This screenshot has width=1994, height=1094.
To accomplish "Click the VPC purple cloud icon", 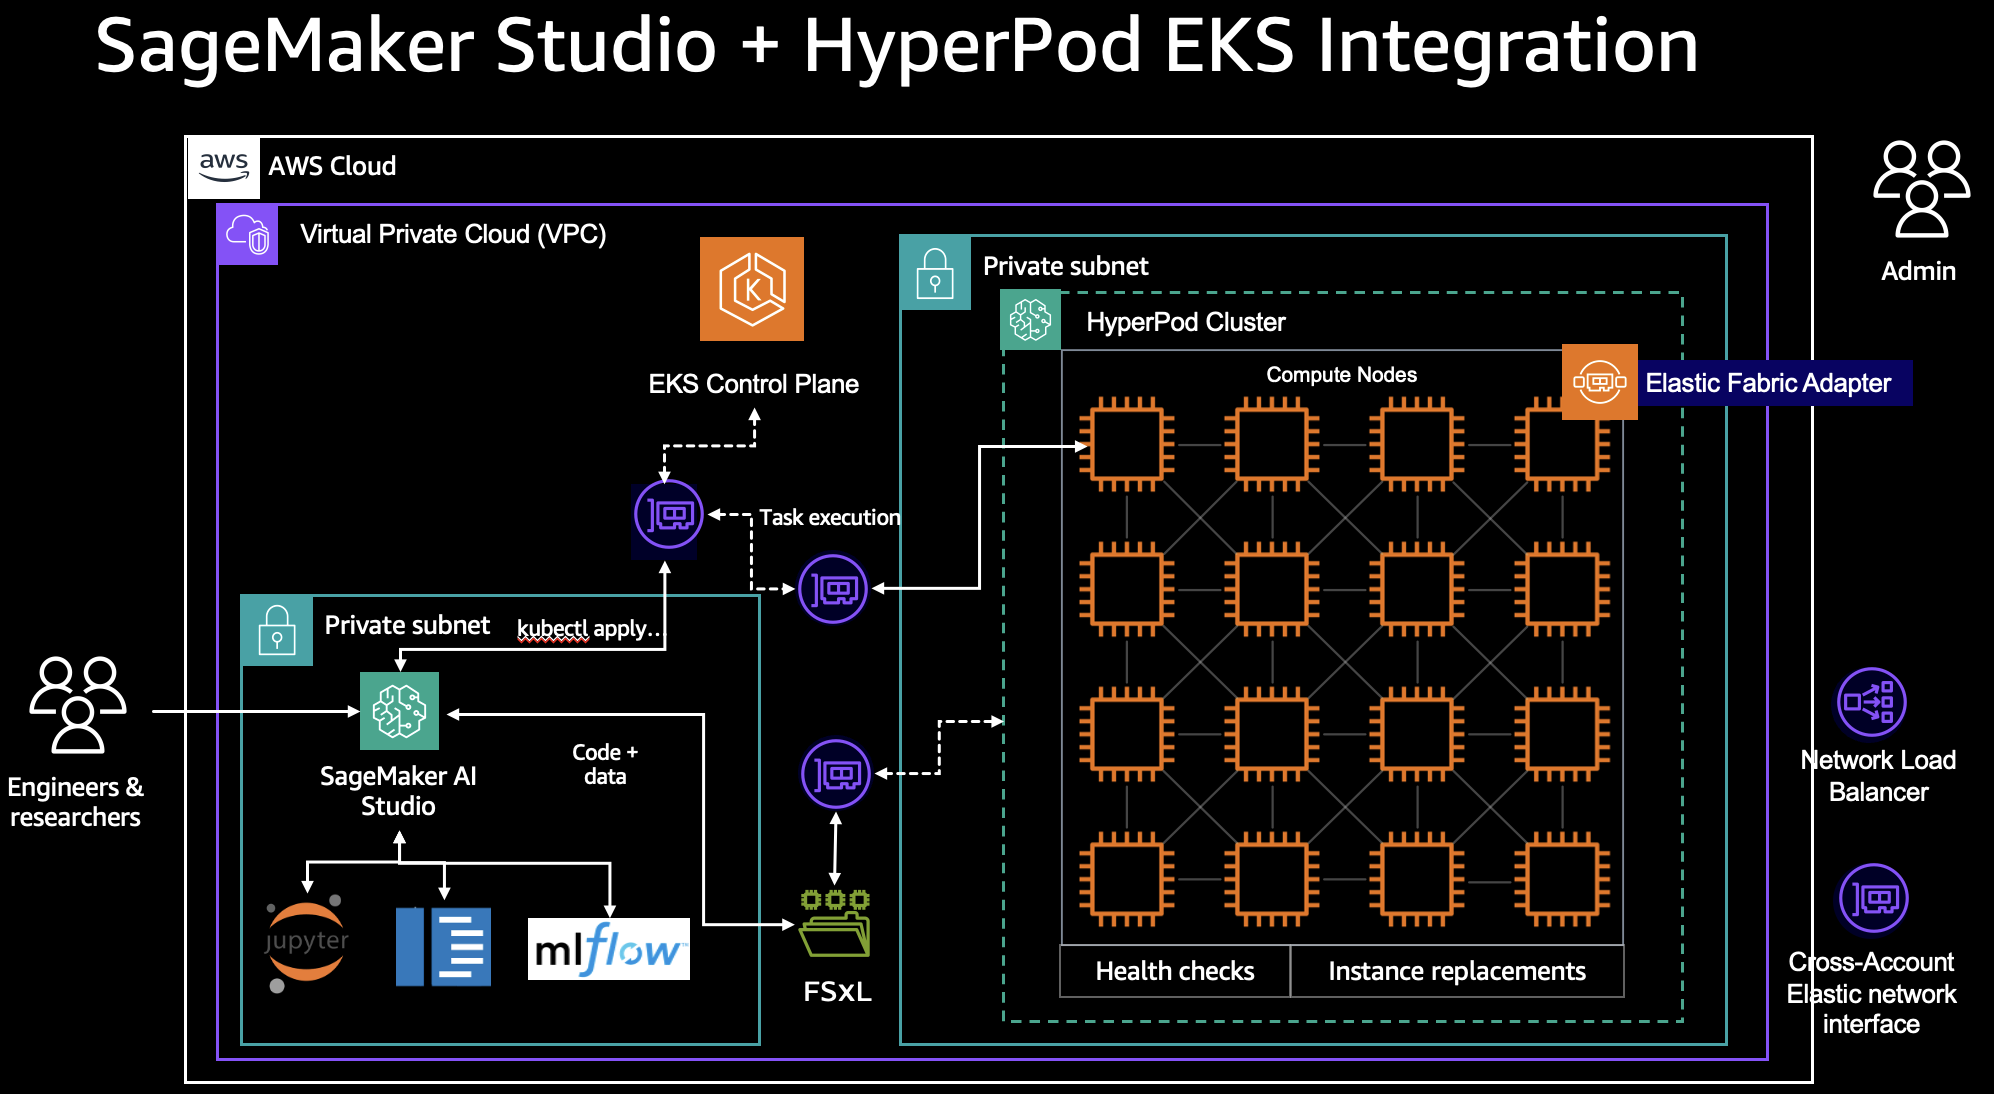I will tap(248, 235).
